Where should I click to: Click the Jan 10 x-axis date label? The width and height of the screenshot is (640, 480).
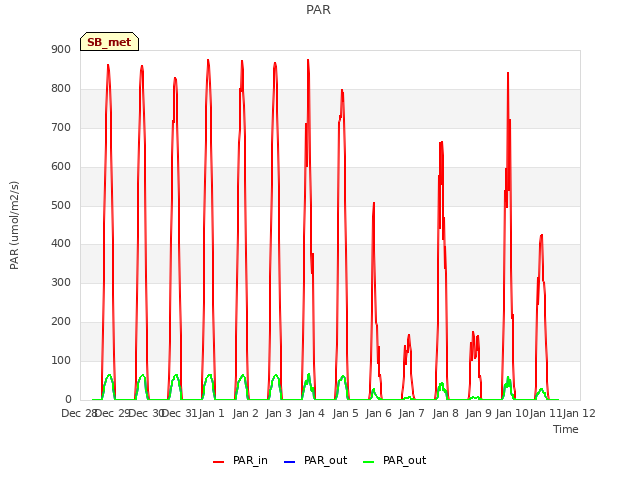point(512,413)
